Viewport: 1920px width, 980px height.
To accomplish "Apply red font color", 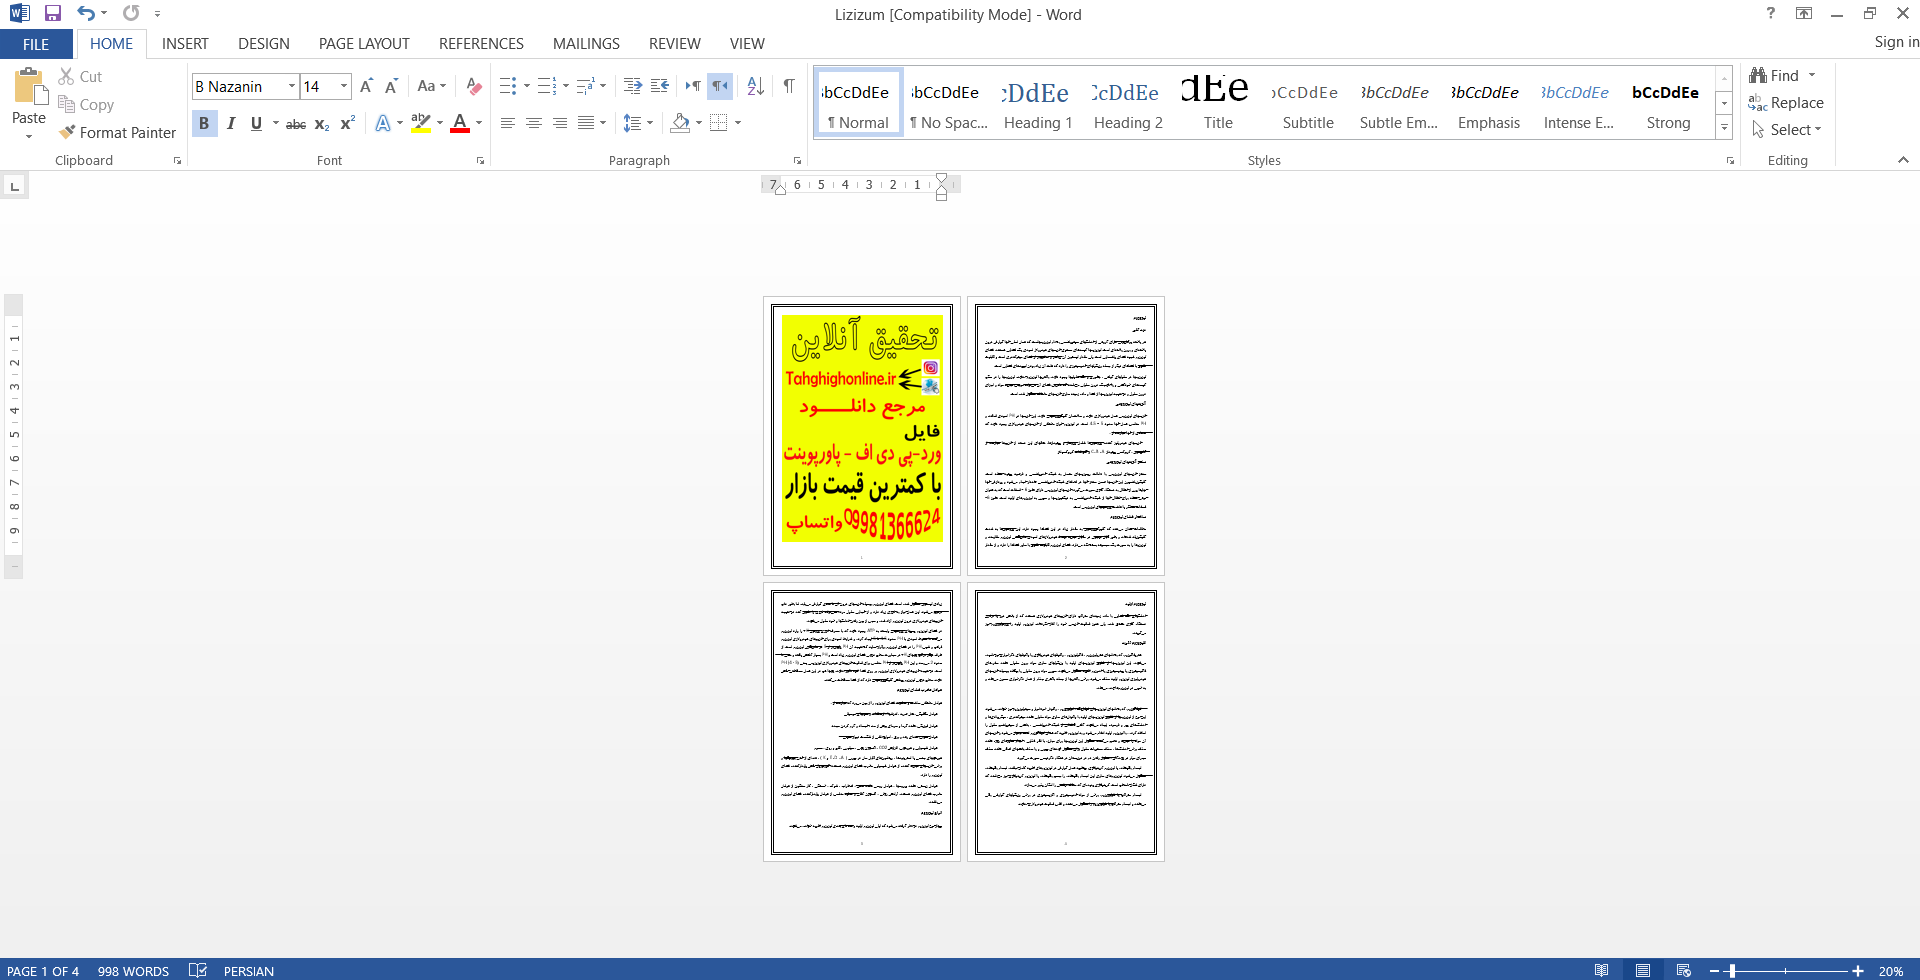I will [460, 124].
